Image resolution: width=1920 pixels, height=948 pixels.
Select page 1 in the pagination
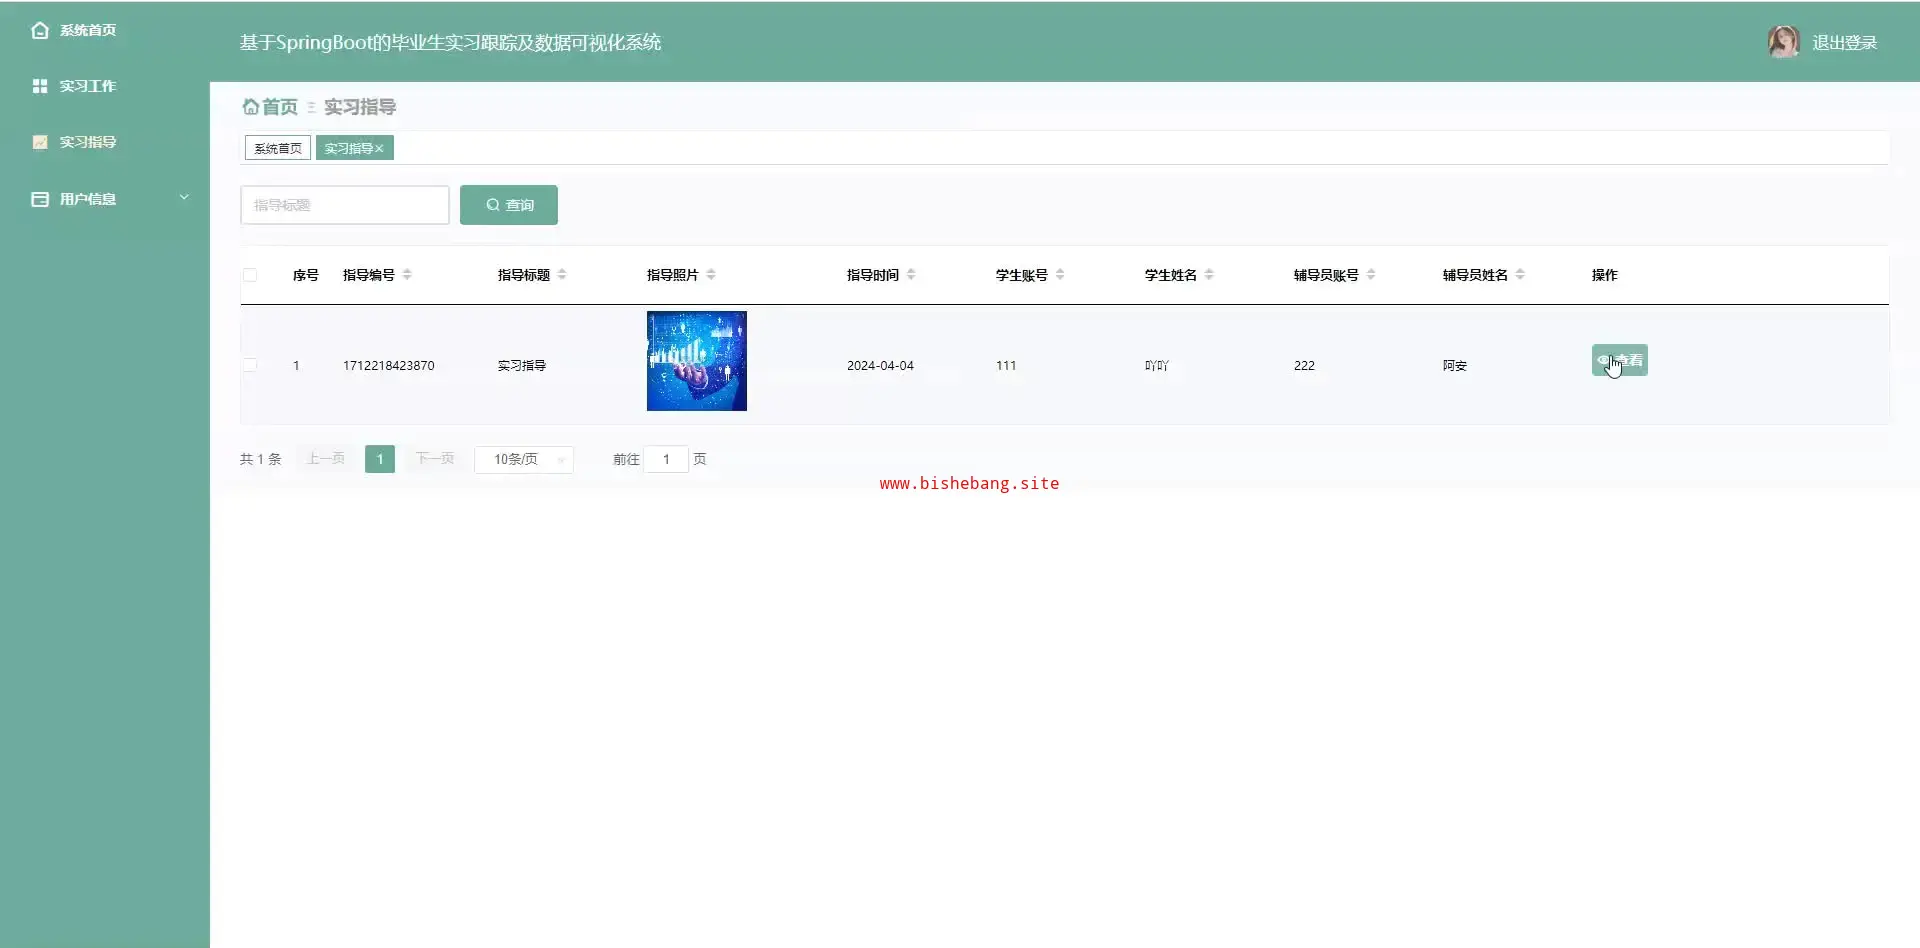point(380,459)
